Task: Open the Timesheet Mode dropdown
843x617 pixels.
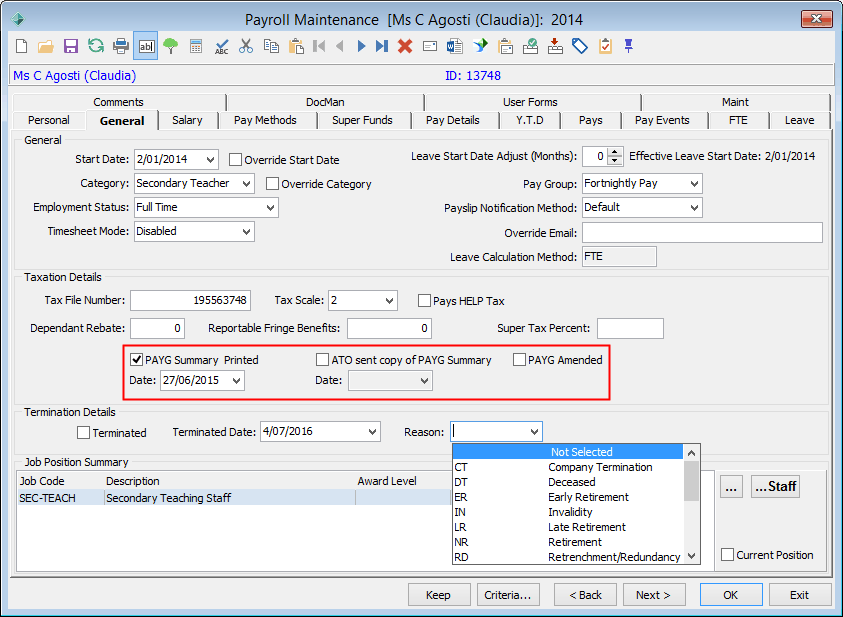Action: [x=247, y=232]
